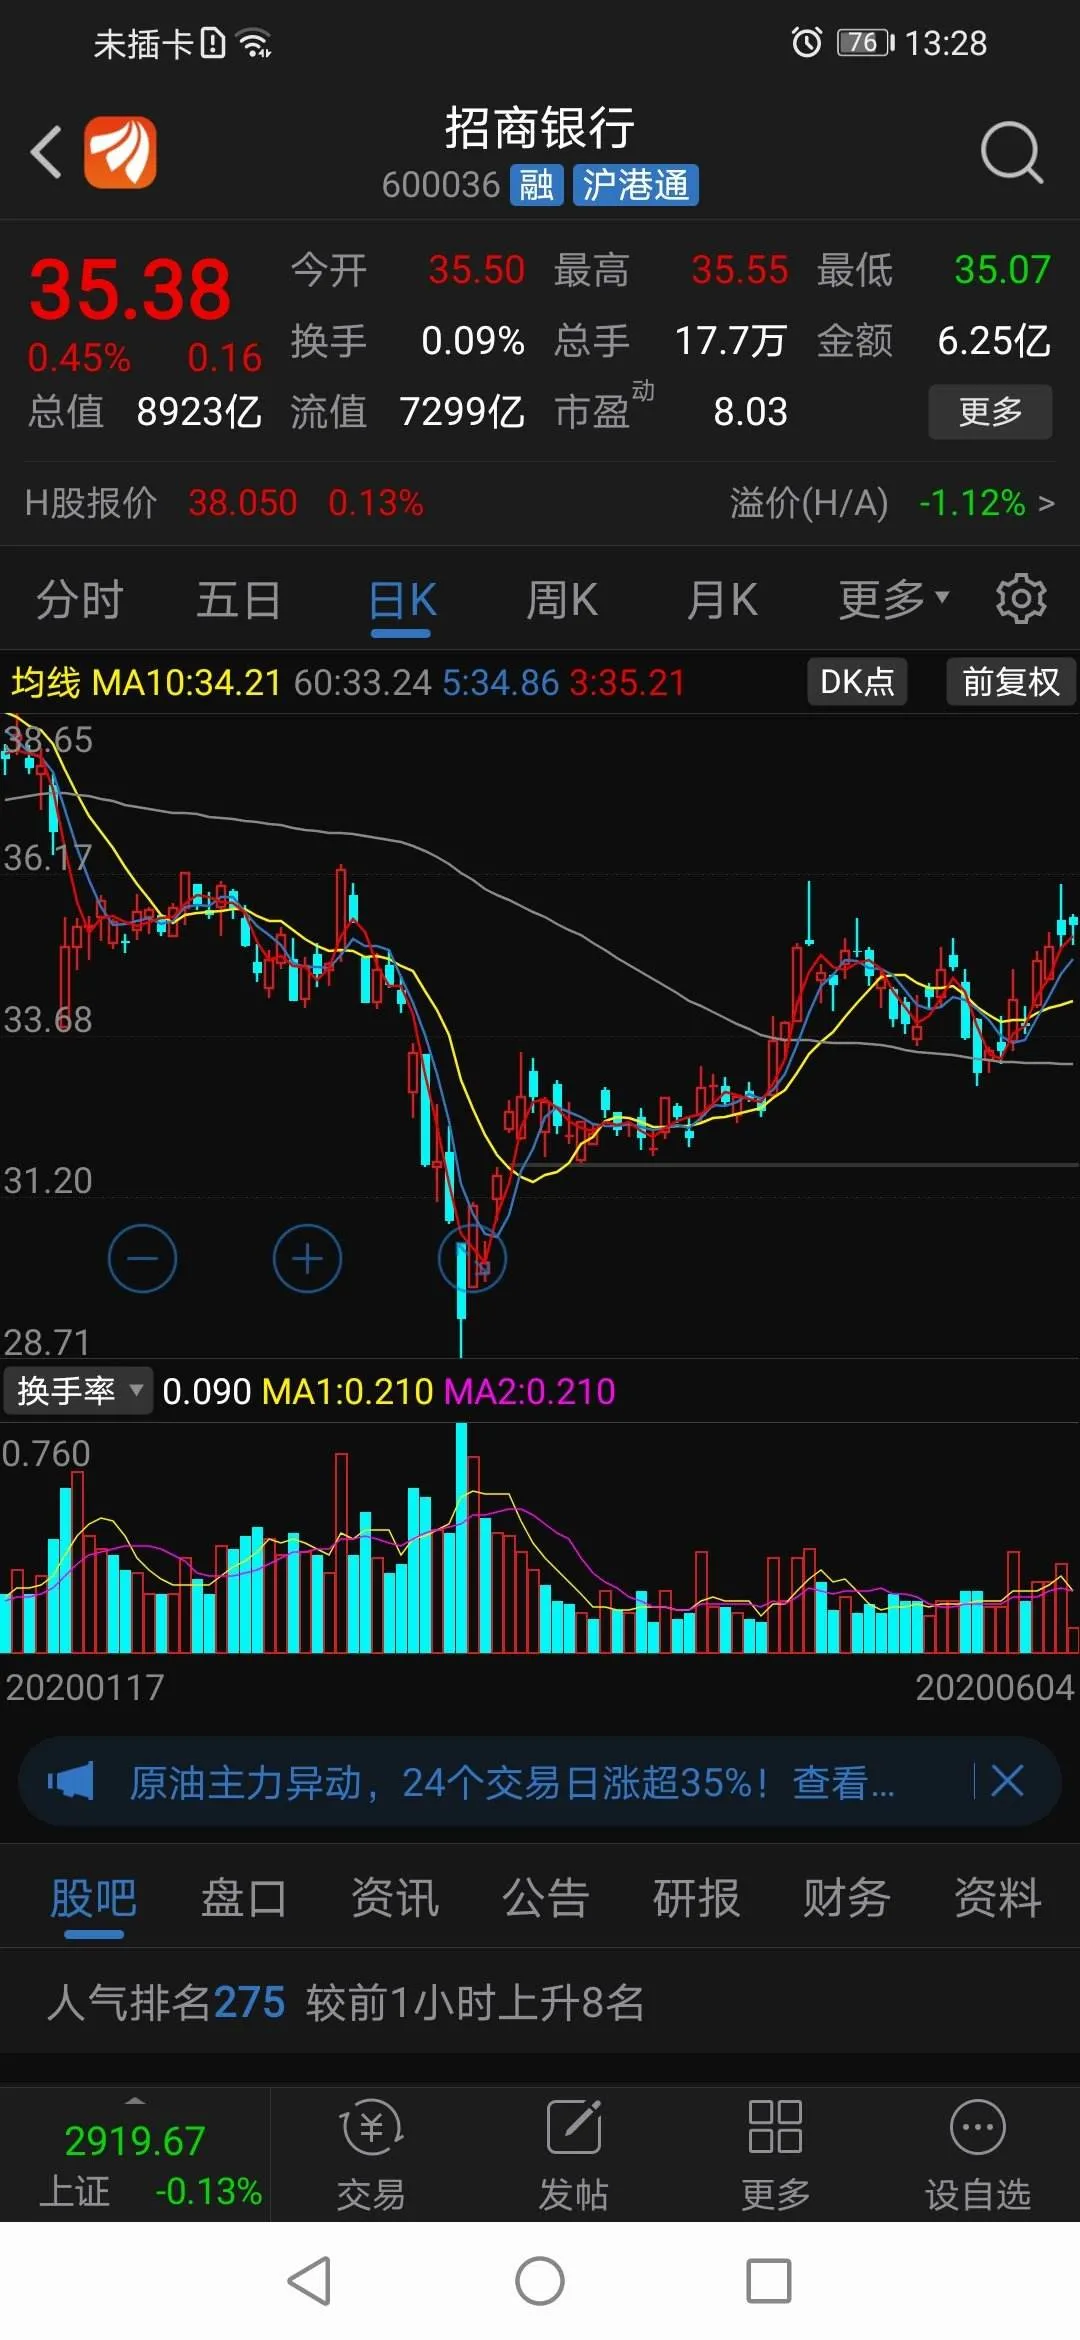Open the 资讯 news tab

point(395,1898)
